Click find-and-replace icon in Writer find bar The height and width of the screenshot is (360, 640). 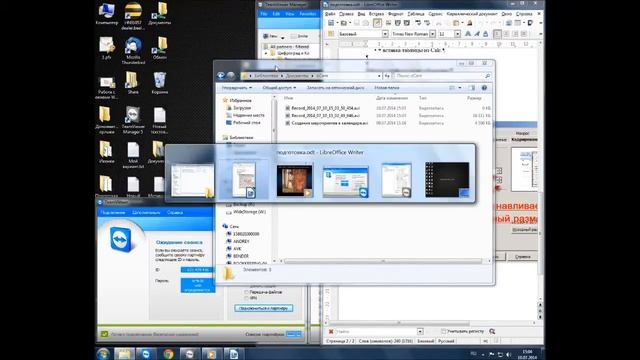(492, 331)
